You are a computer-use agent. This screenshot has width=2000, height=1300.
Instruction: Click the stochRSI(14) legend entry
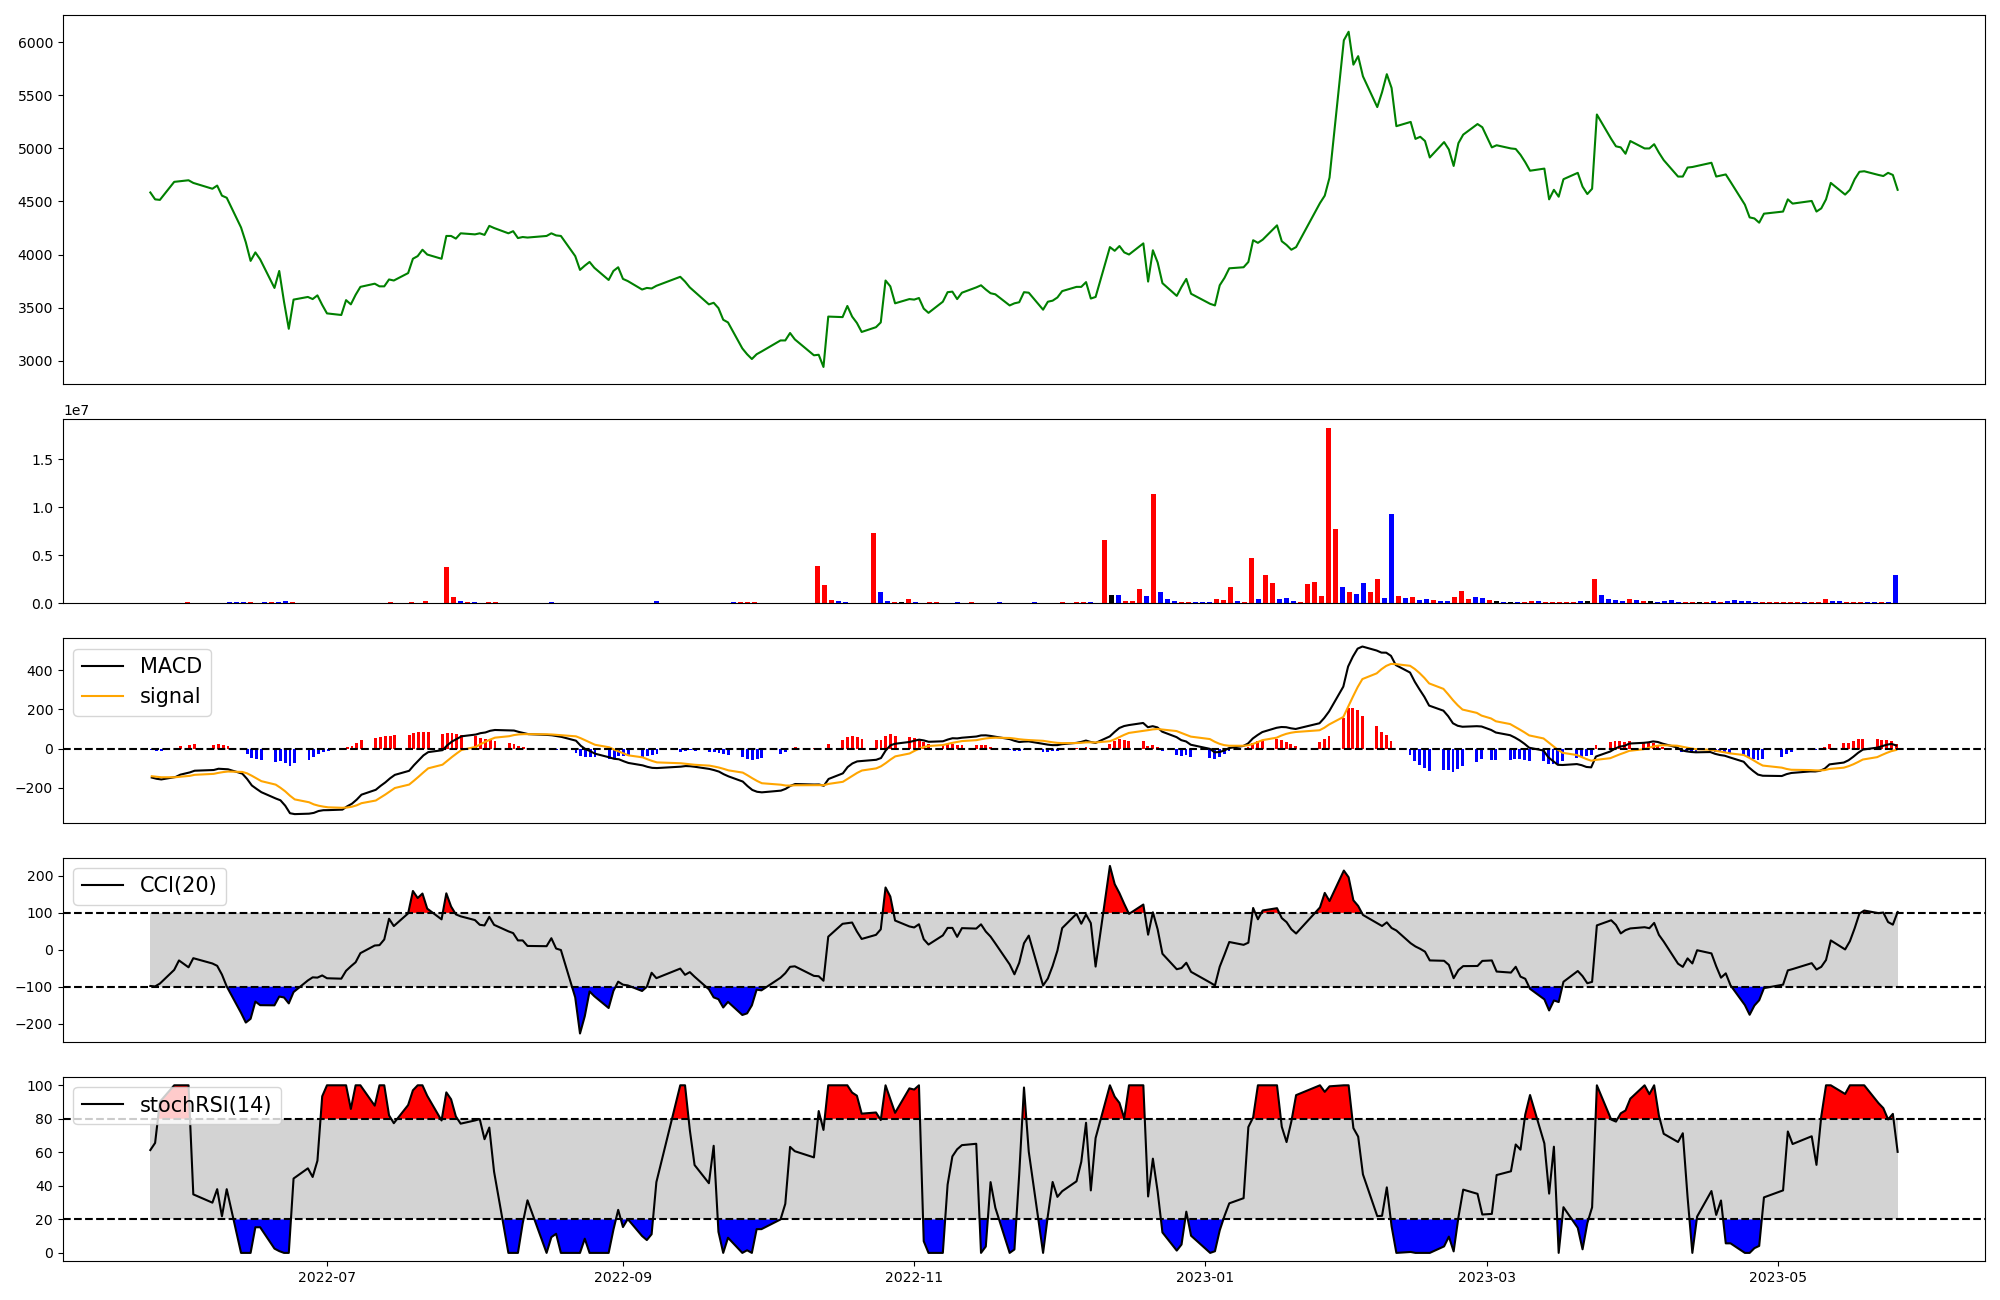click(205, 1105)
